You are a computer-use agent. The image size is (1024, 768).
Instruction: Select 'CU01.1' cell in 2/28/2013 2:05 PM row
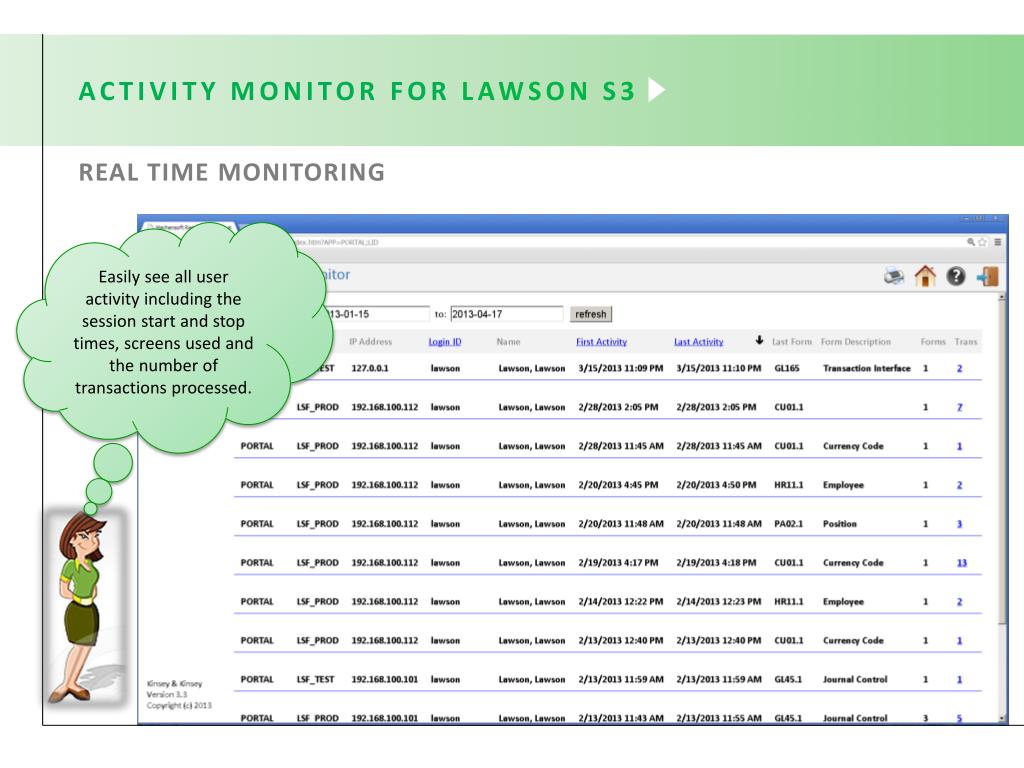coord(788,407)
